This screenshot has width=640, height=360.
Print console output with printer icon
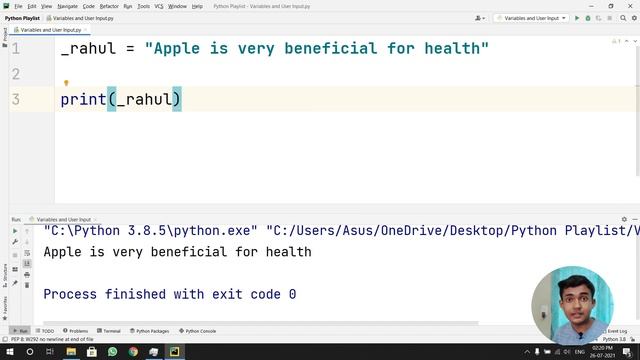pos(27,275)
